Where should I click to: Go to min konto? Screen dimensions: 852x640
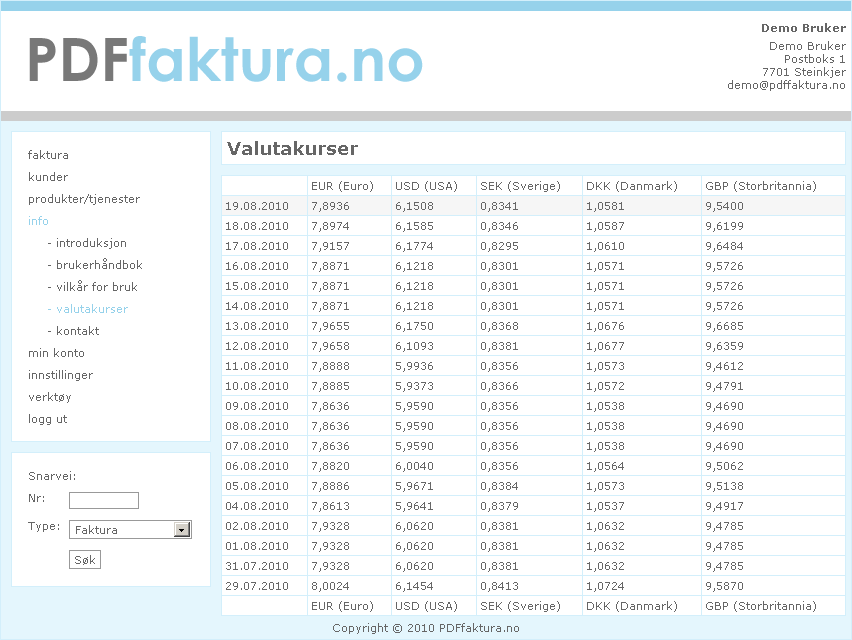click(x=56, y=353)
